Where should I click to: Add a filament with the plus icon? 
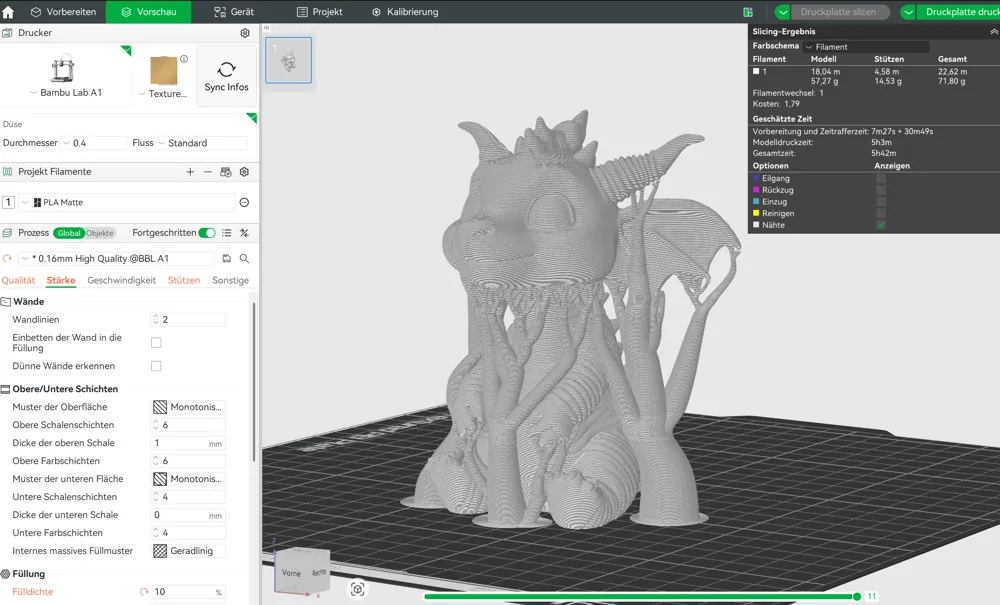coord(190,171)
